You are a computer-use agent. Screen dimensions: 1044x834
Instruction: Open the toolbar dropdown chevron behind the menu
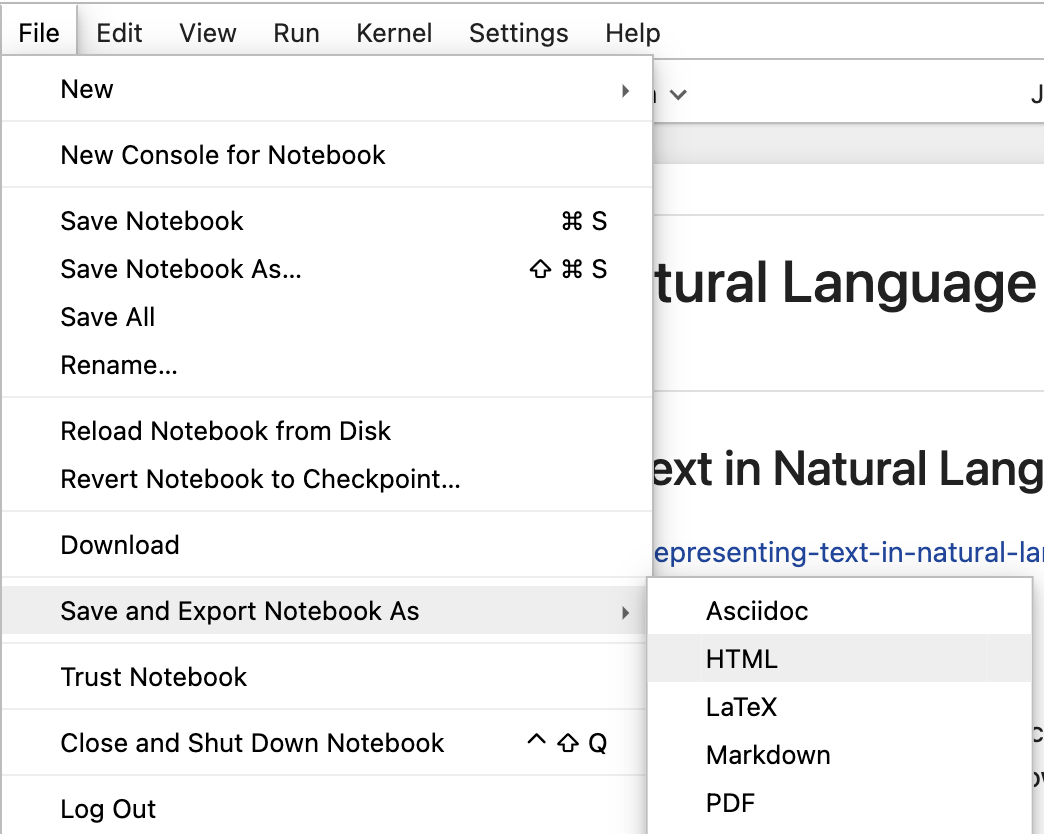(679, 95)
